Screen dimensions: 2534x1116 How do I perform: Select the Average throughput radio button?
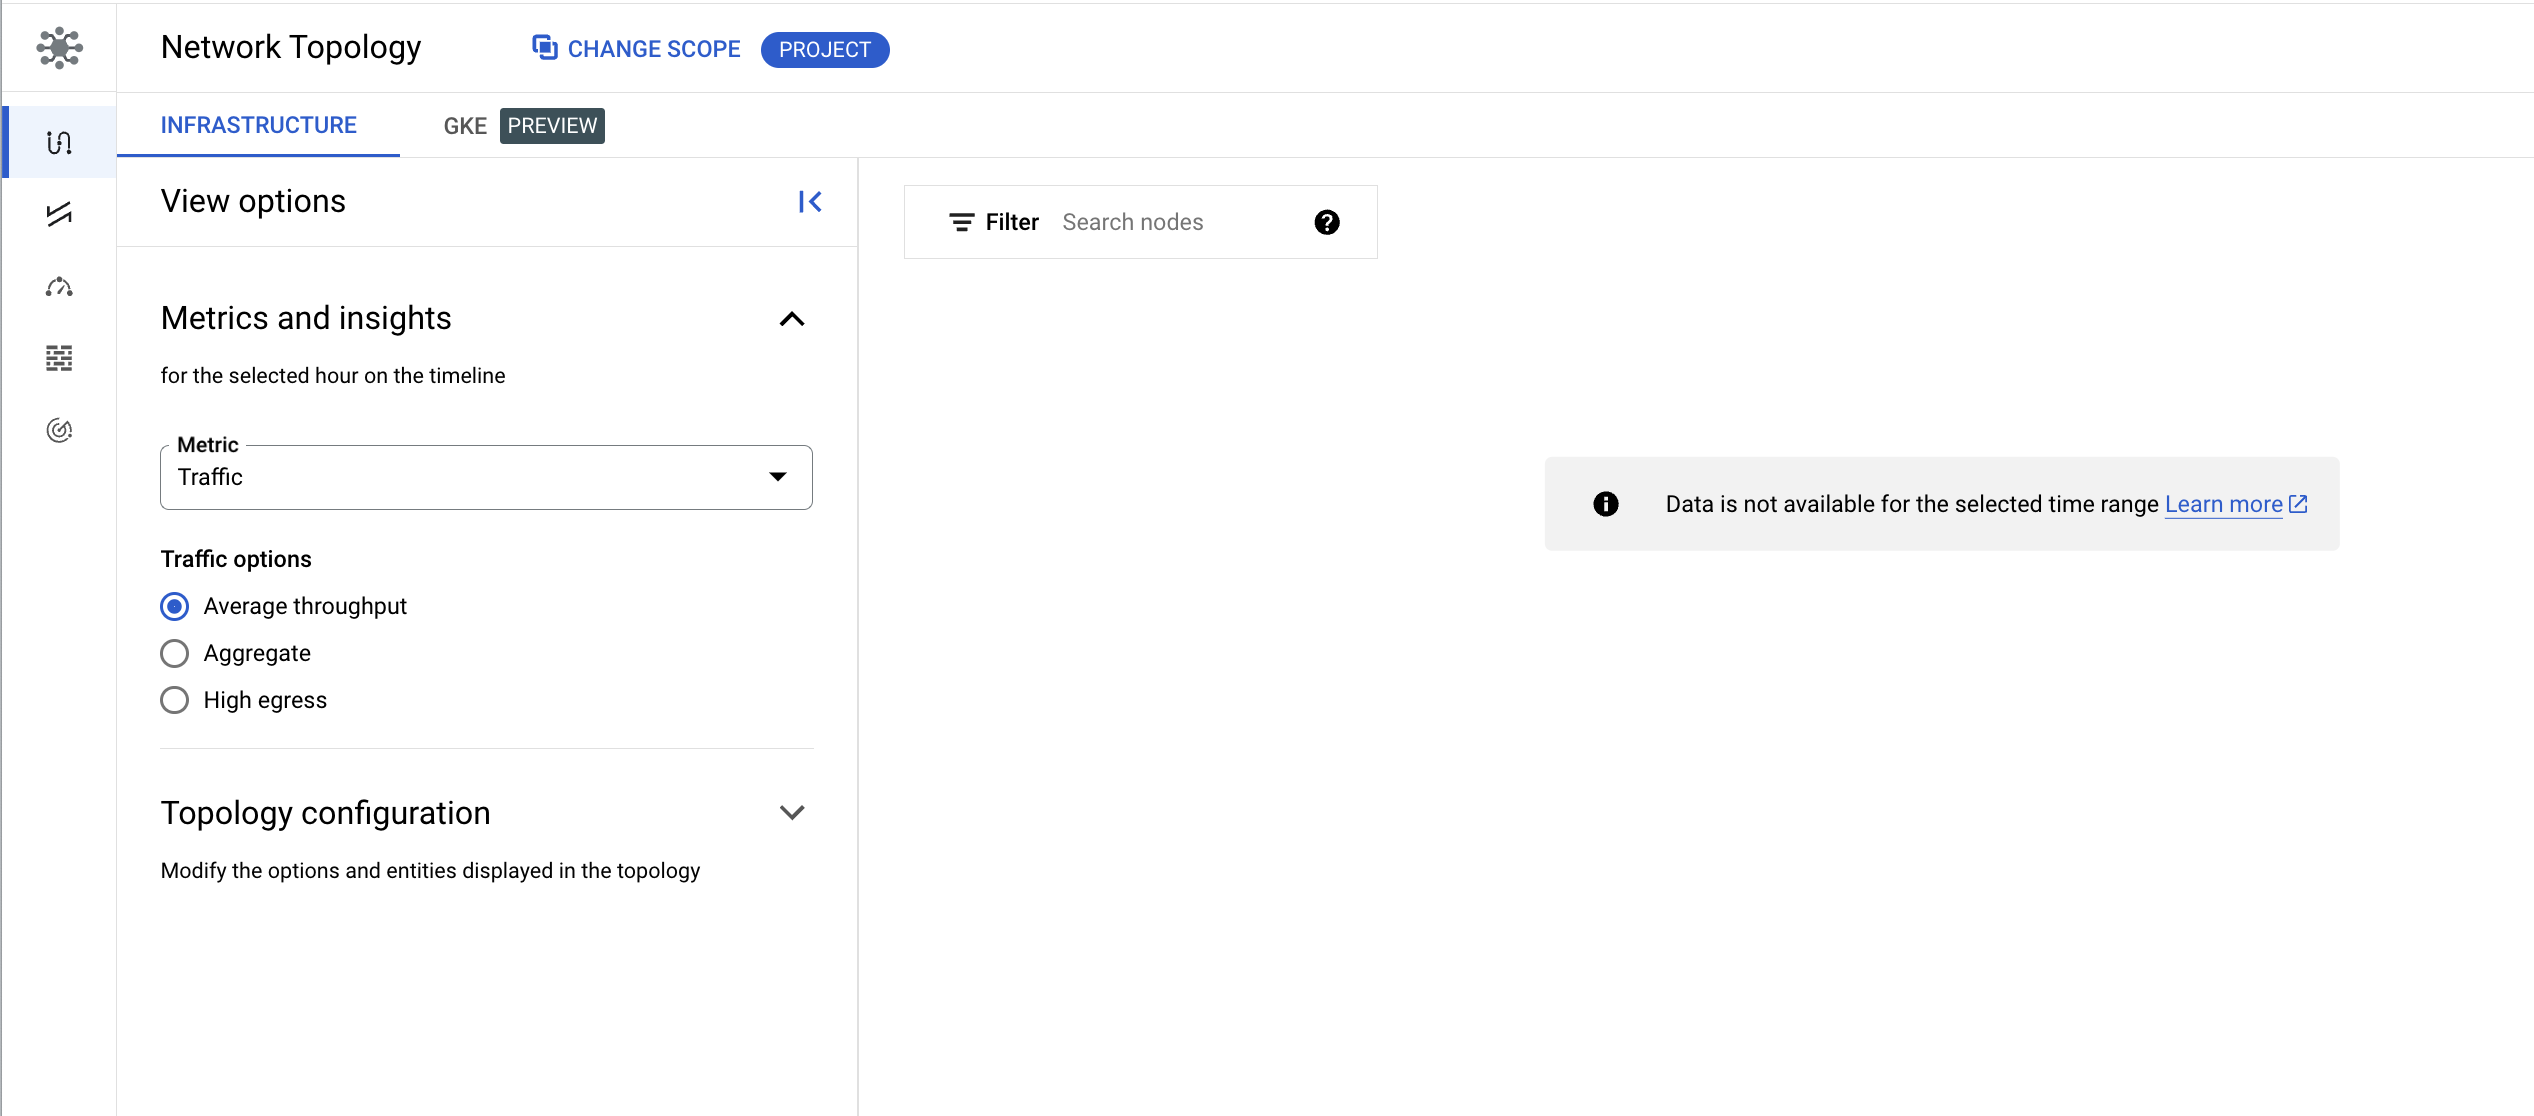click(x=175, y=606)
